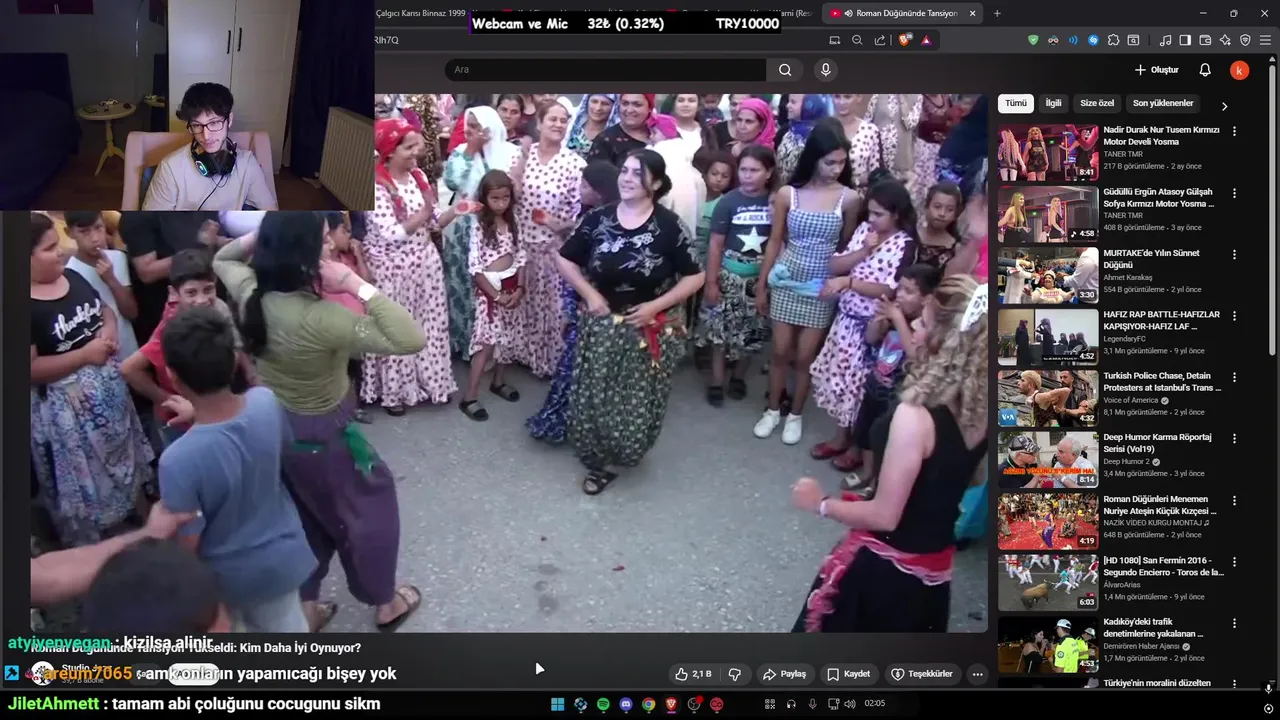Open Brave Leo AI sparkle icon
1280x720 pixels.
point(1225,40)
